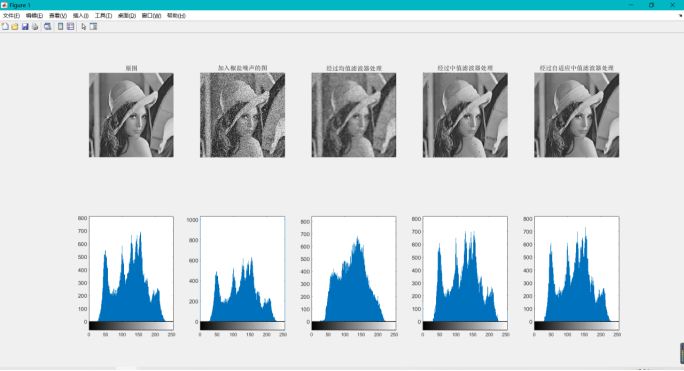Click the 经过中值滤波器处理 title text
This screenshot has height=371, width=684.
465,68
